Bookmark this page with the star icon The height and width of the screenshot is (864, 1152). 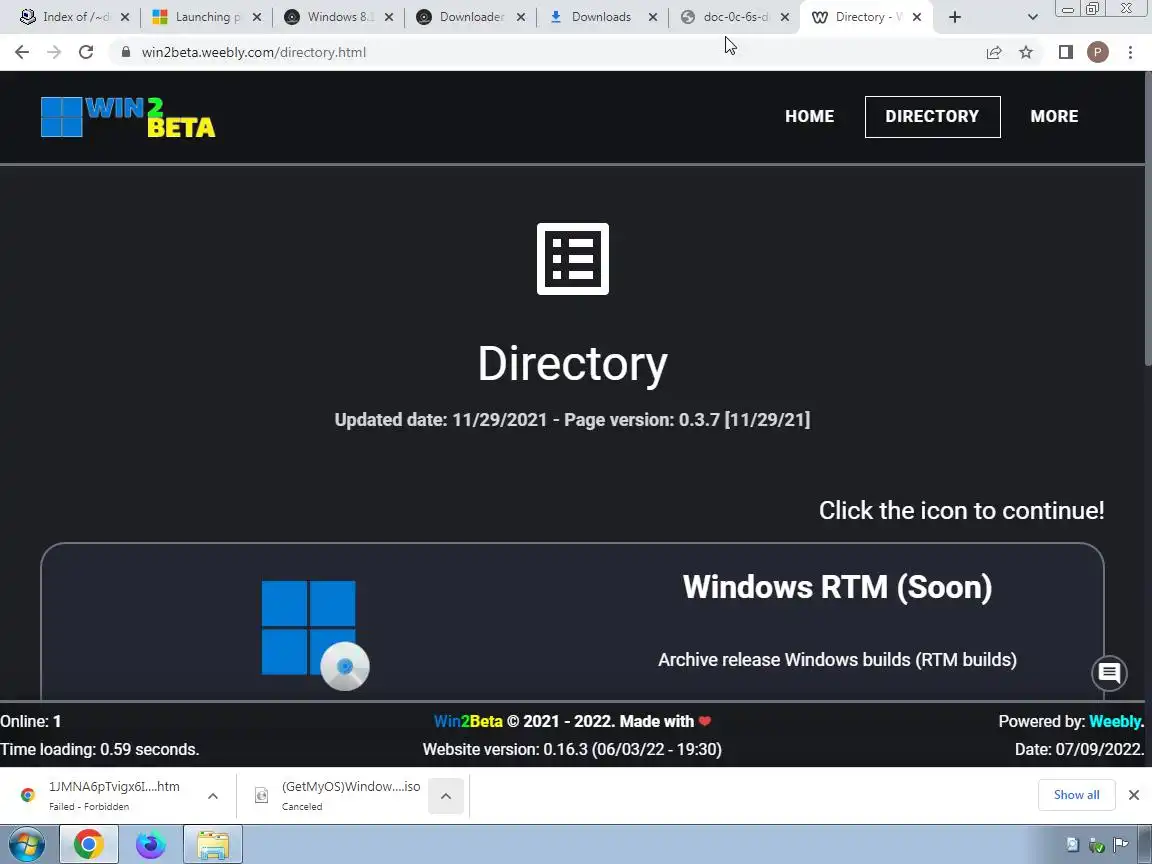click(1026, 52)
